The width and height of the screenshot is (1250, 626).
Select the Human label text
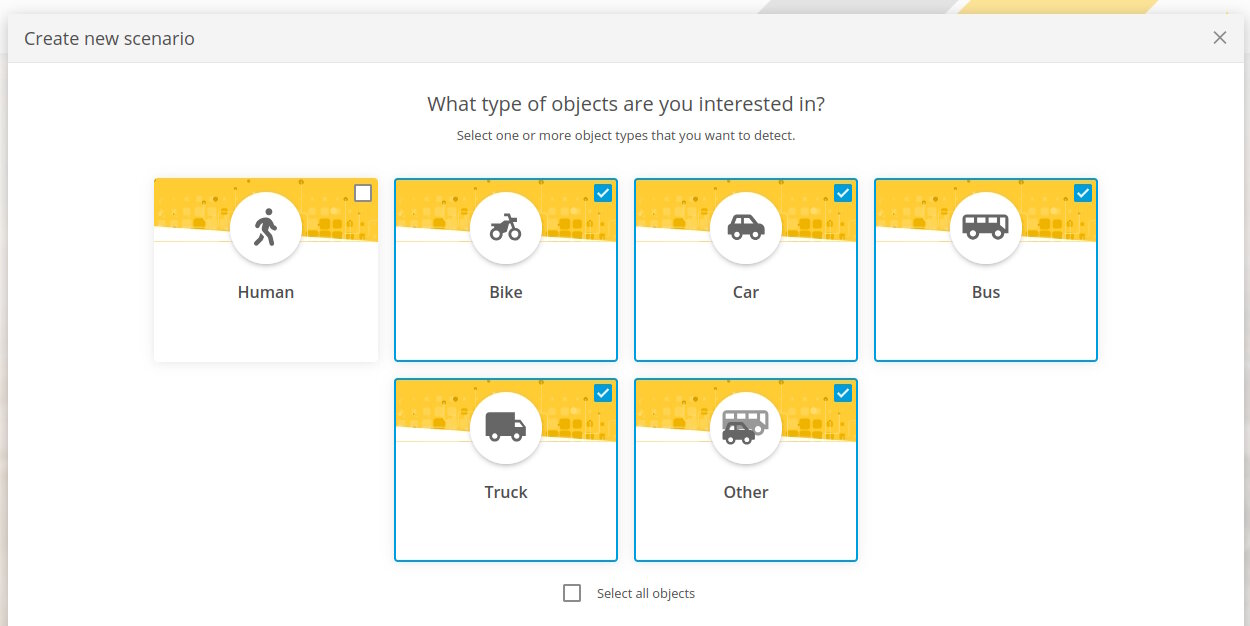[x=266, y=292]
